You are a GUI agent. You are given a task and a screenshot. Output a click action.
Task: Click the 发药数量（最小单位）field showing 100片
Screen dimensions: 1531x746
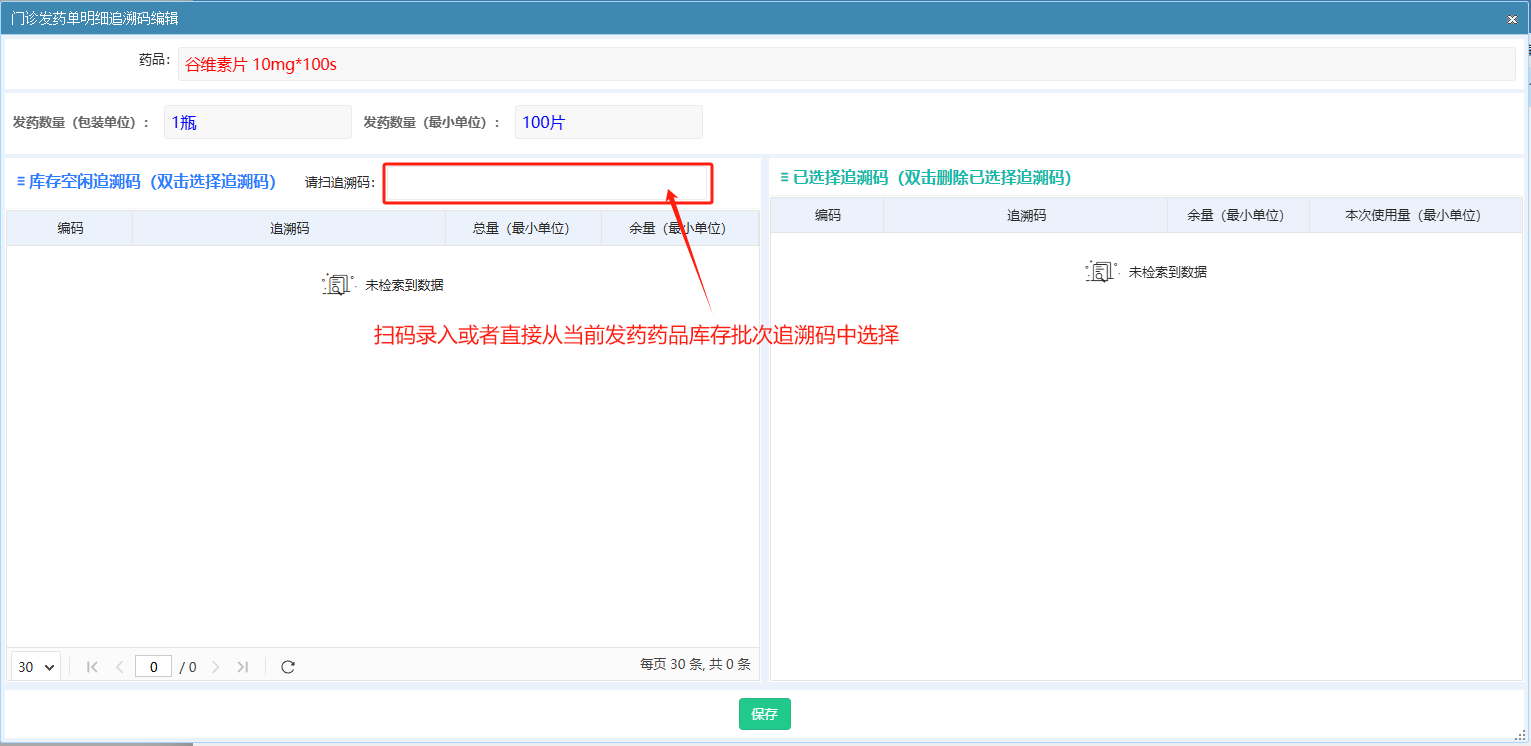coord(609,122)
